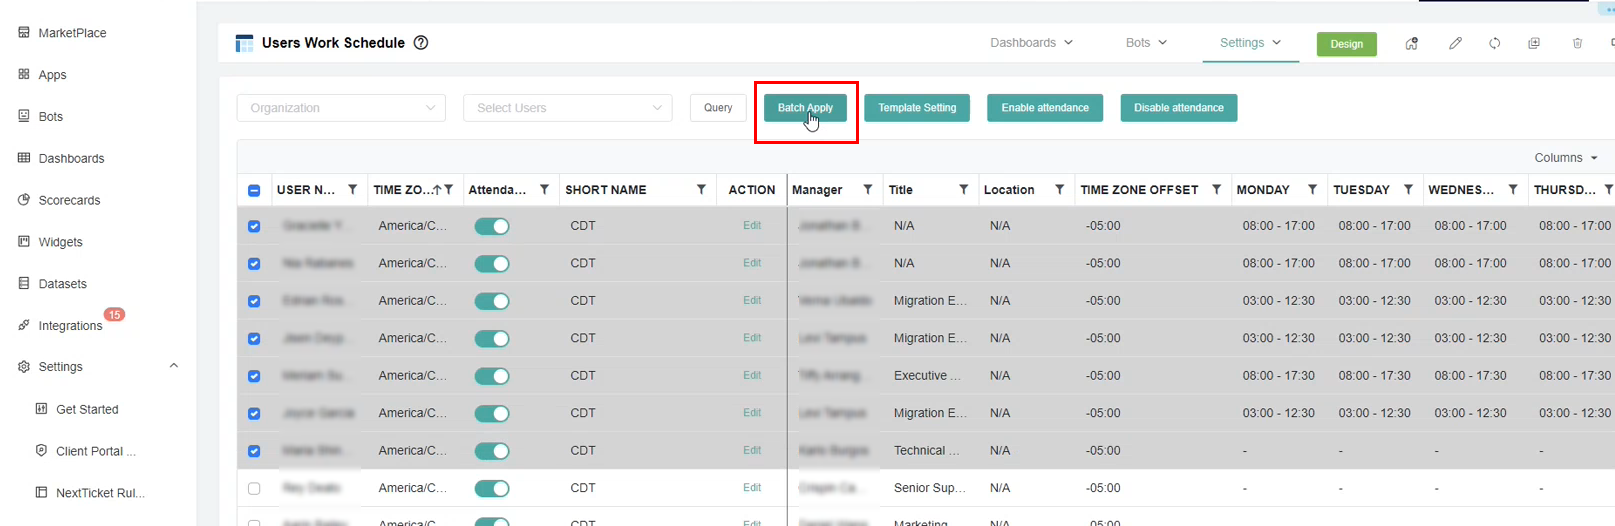The image size is (1615, 526).
Task: Click the trash delete icon in header
Action: [1577, 43]
